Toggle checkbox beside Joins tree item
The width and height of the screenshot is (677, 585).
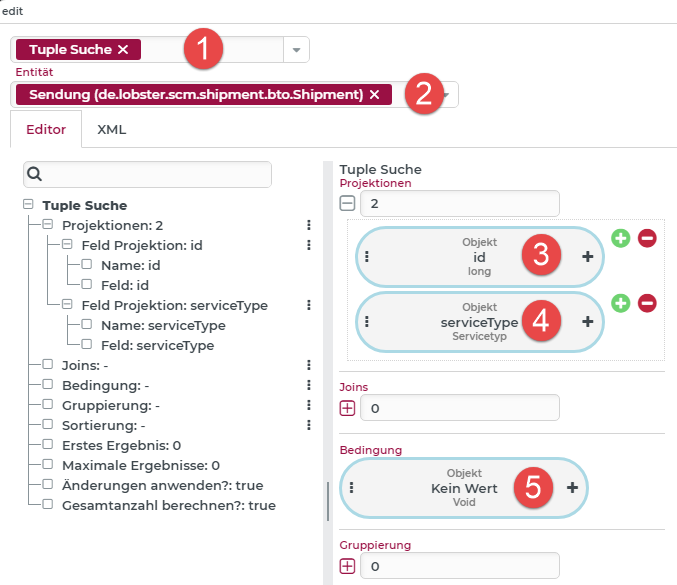(x=47, y=365)
